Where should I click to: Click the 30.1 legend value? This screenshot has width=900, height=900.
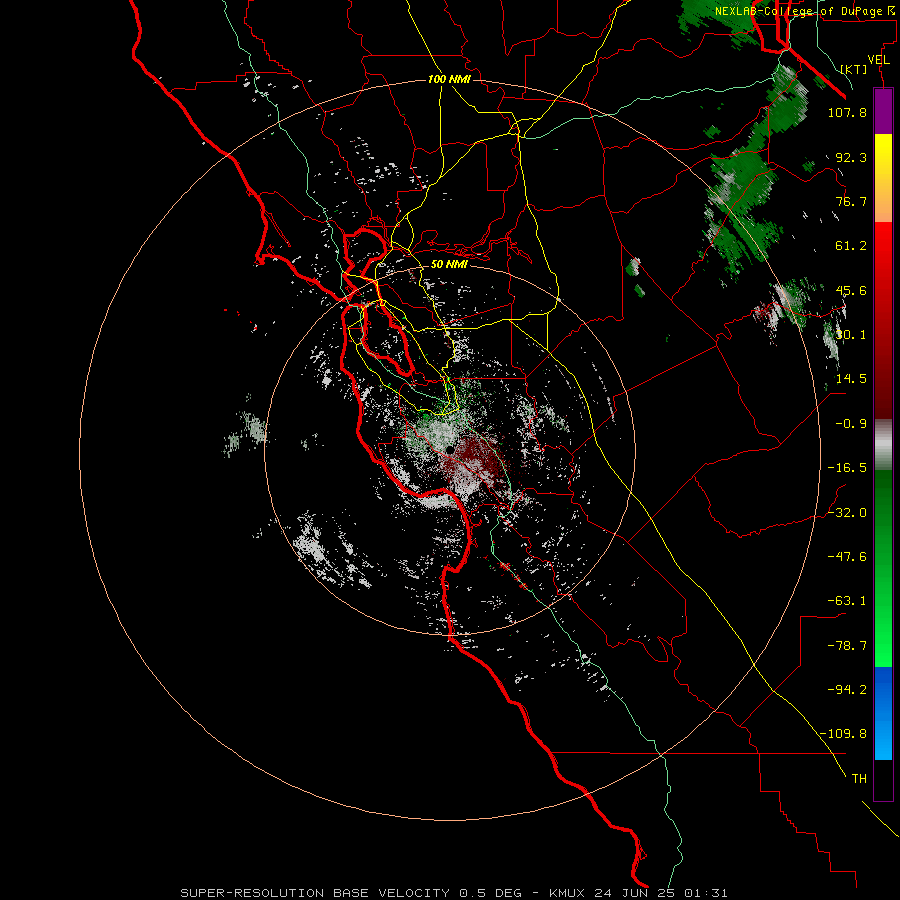tap(851, 335)
